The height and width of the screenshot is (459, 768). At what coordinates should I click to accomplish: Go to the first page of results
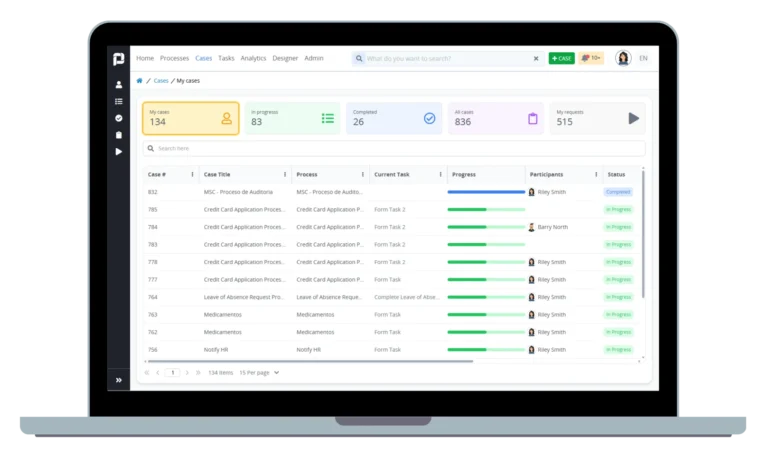pos(146,373)
